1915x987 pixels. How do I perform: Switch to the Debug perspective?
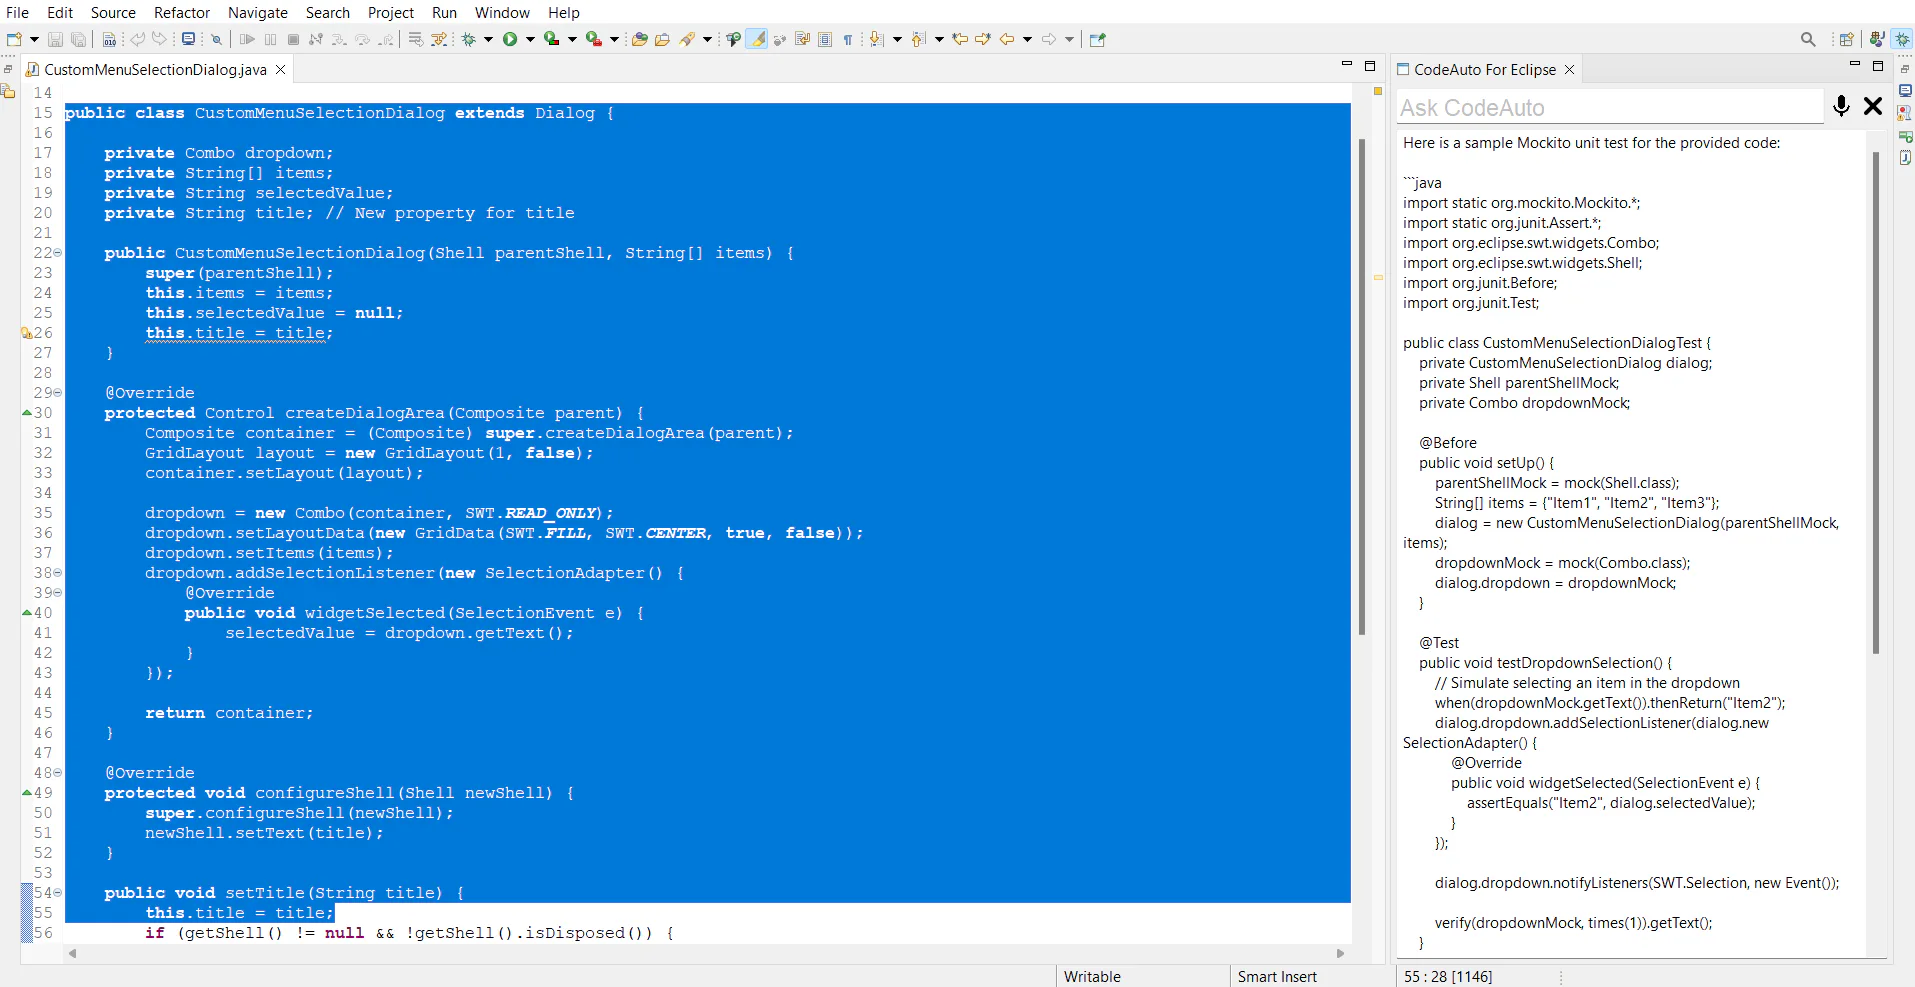coord(1902,39)
